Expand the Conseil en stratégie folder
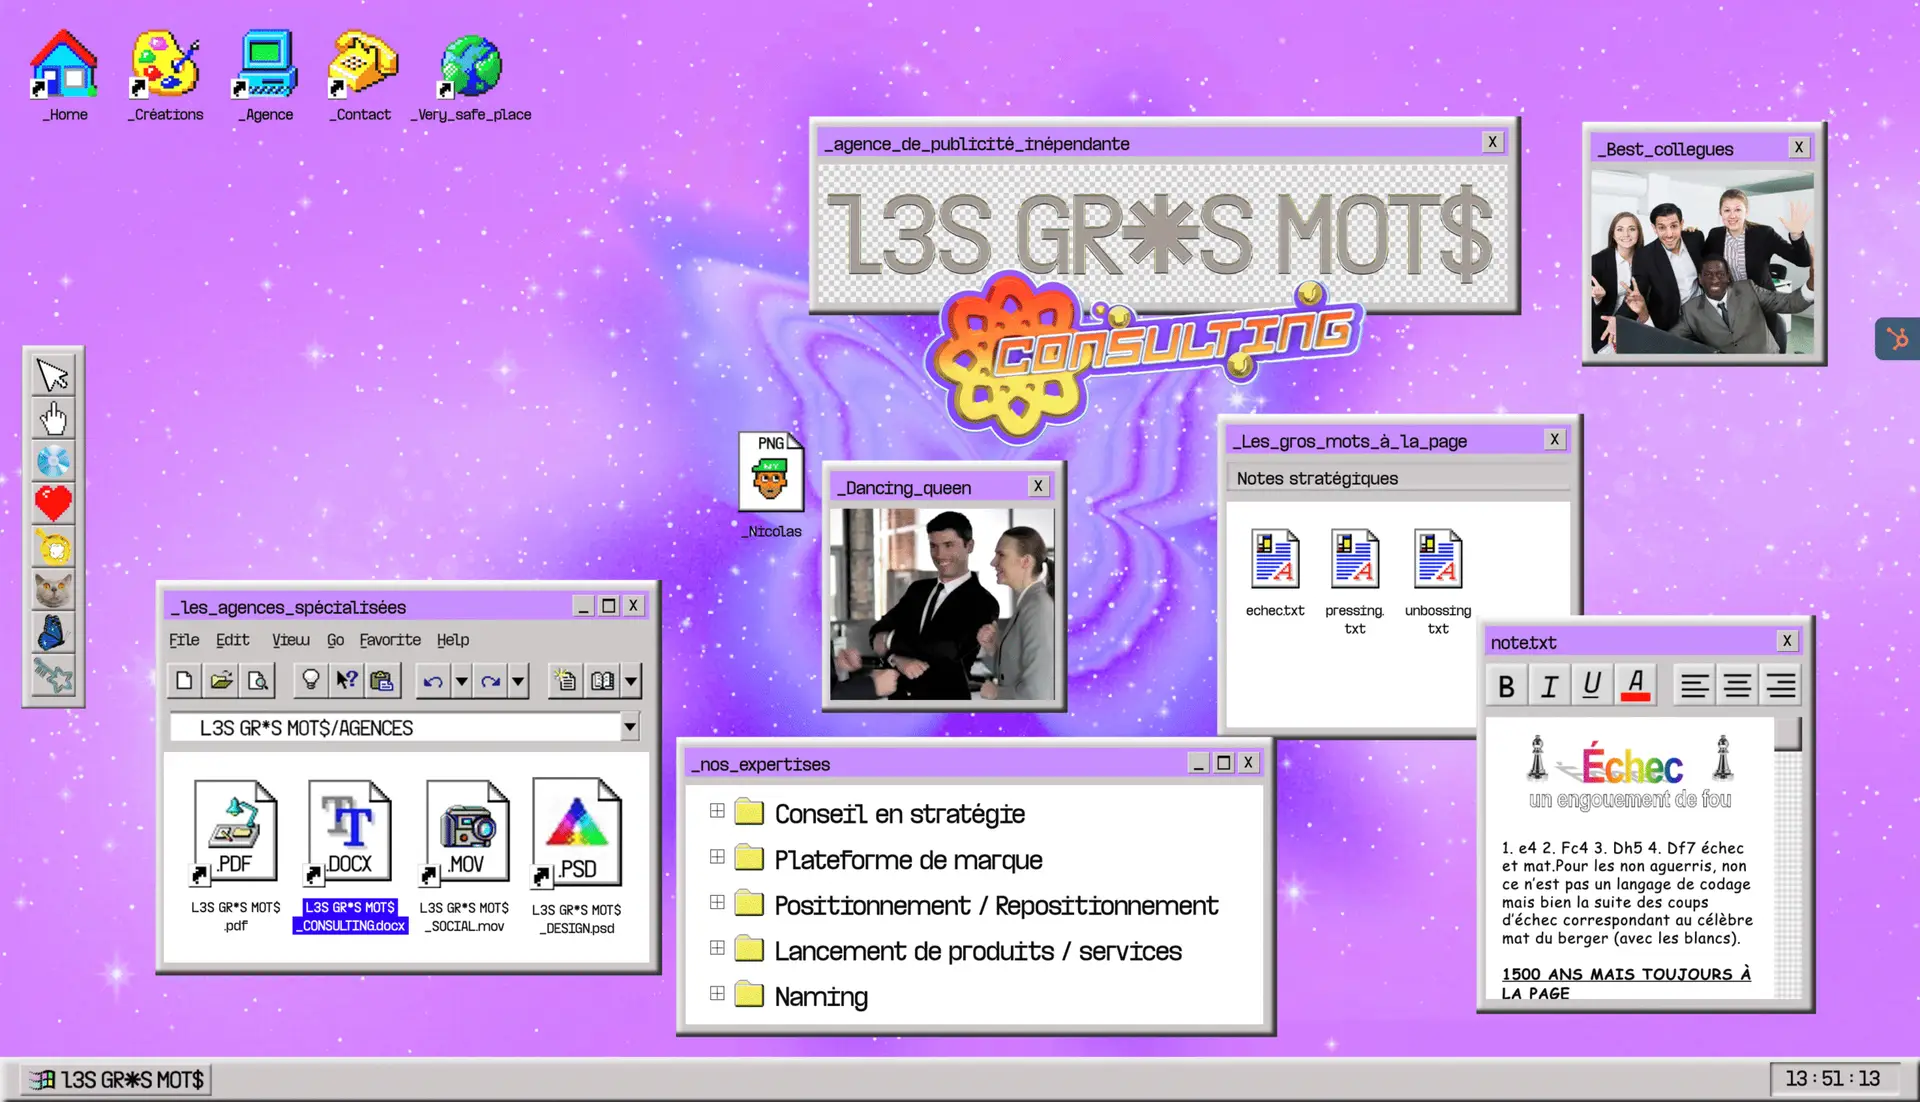 tap(717, 811)
